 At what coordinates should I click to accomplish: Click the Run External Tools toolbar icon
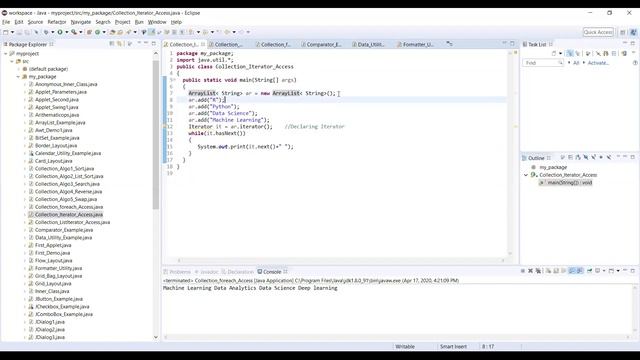click(73, 32)
